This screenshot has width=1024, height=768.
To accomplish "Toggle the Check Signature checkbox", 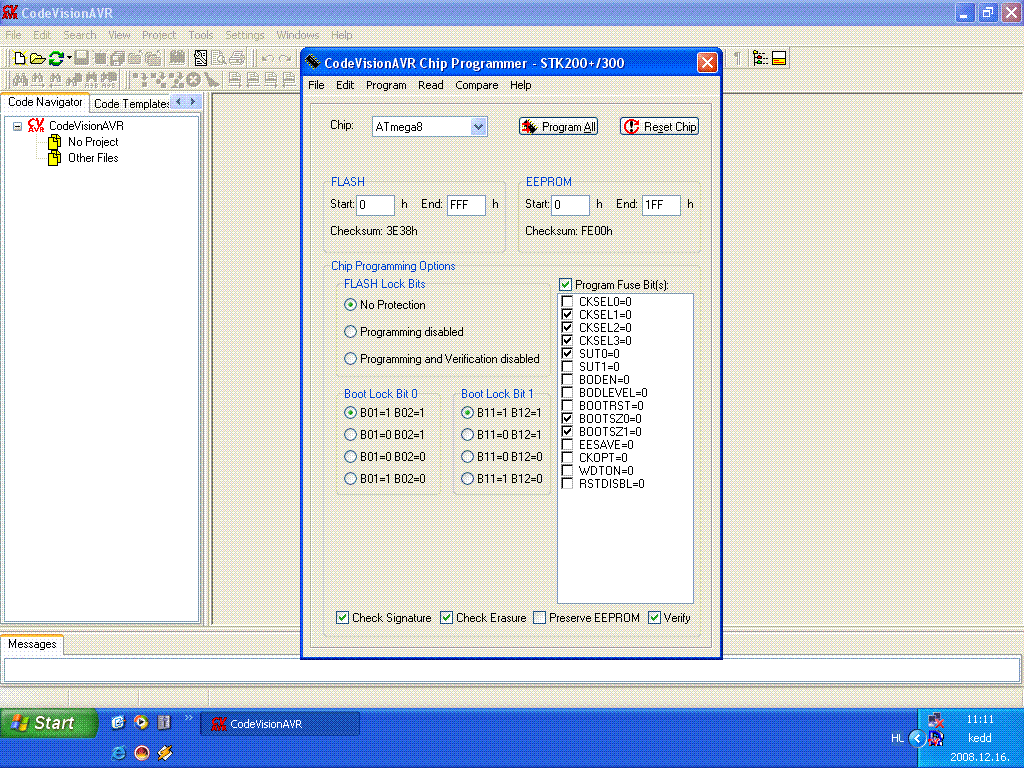I will pyautogui.click(x=342, y=618).
